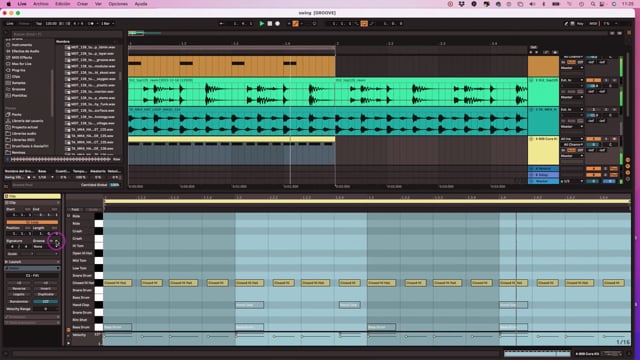Click the Apple logo menu
This screenshot has width=640, height=360.
(x=9, y=4)
